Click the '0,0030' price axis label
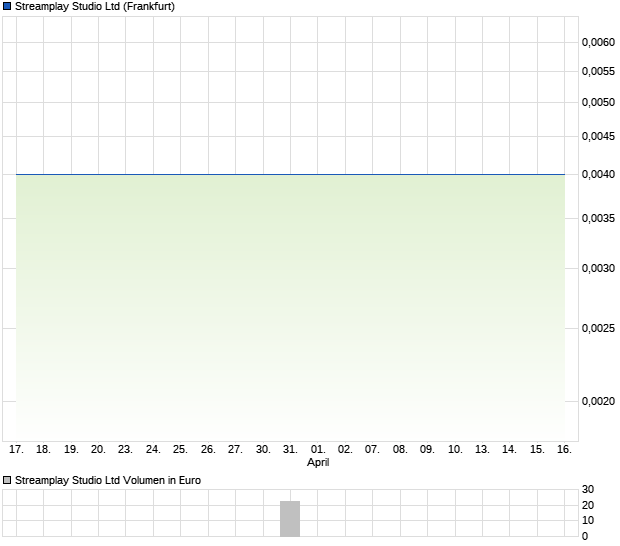Image resolution: width=620 pixels, height=546 pixels. point(598,268)
